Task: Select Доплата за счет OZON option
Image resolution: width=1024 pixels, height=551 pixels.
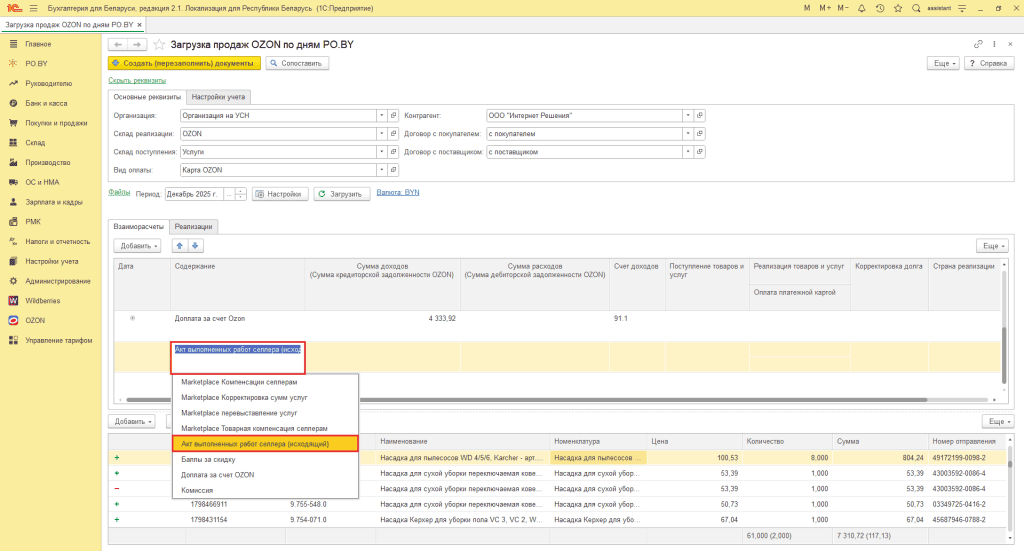Action: (265, 475)
